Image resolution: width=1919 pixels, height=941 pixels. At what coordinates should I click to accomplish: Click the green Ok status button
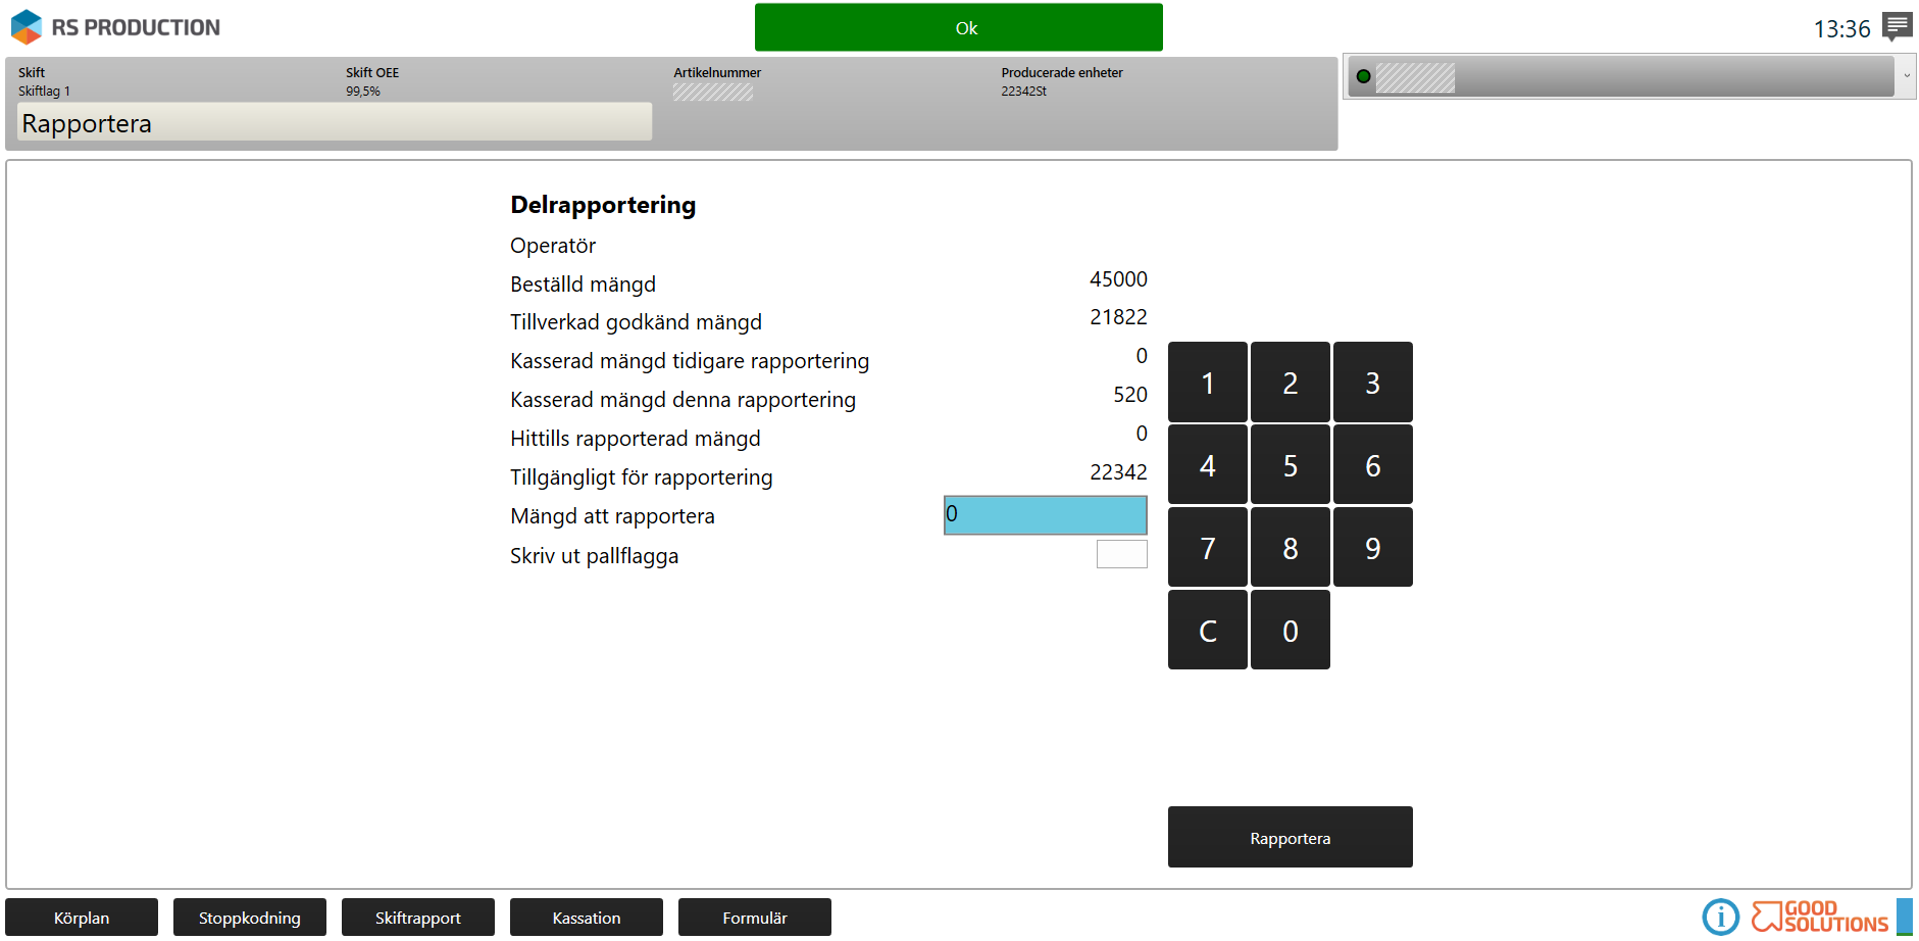958,28
